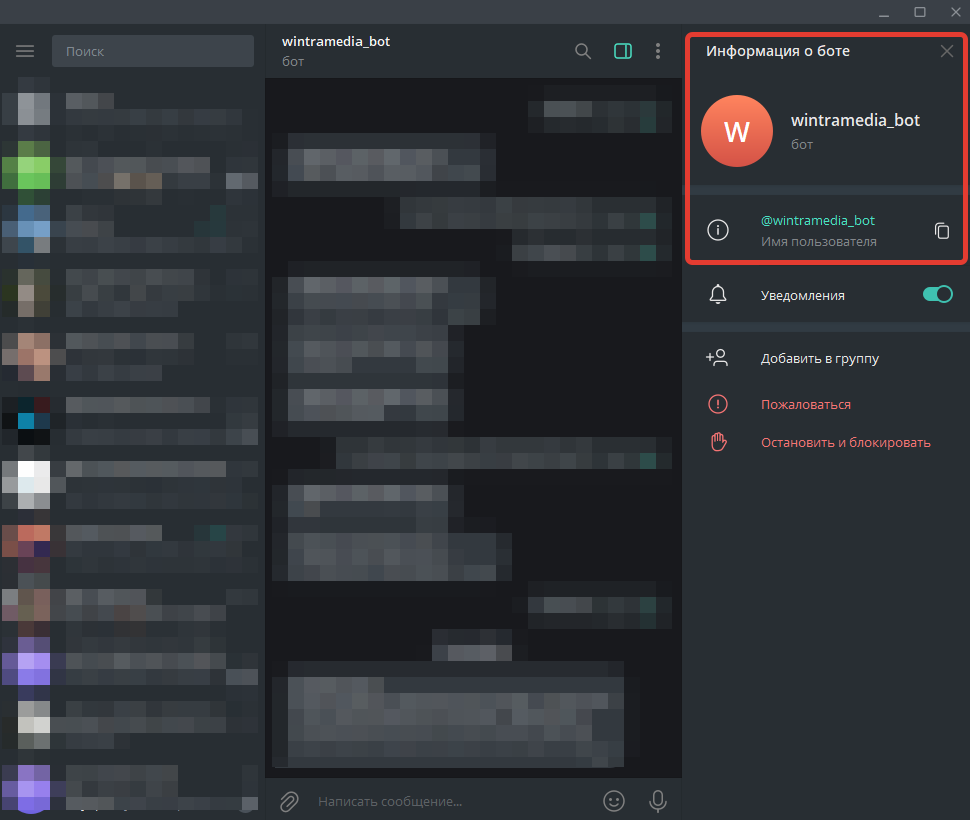Click the red hand block icon
Viewport: 970px width, 820px height.
(718, 442)
